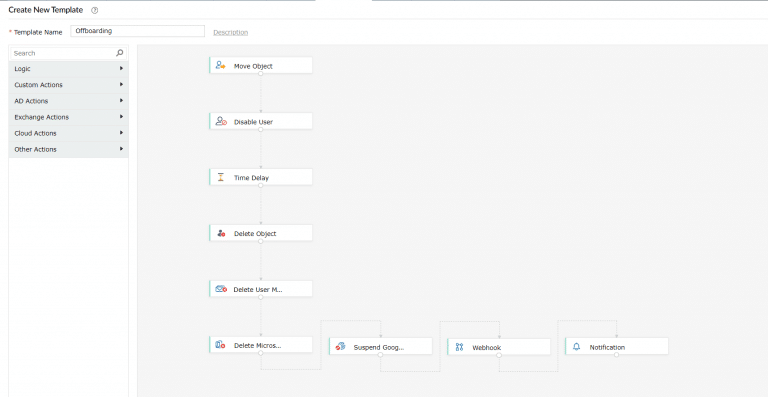The image size is (768, 397).
Task: Select the Delete Micros... node label
Action: click(x=258, y=345)
